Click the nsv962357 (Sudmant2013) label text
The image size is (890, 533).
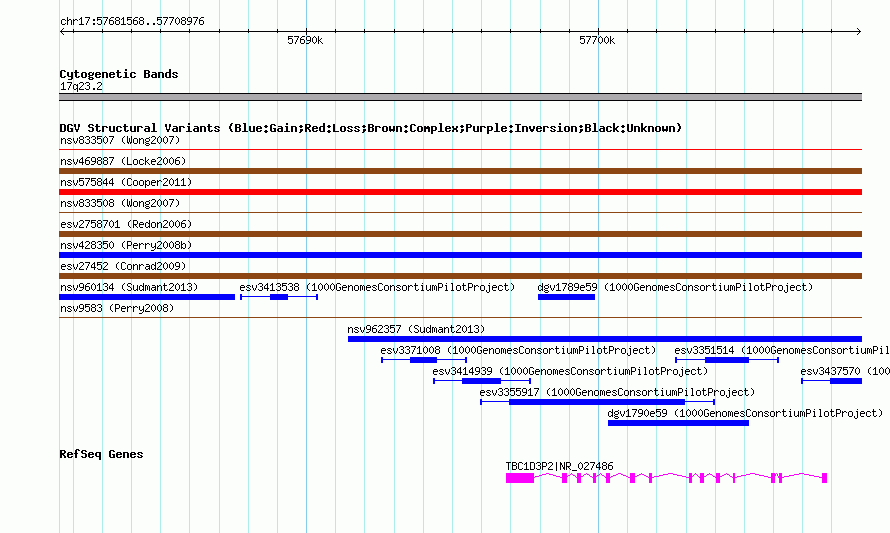(x=416, y=329)
